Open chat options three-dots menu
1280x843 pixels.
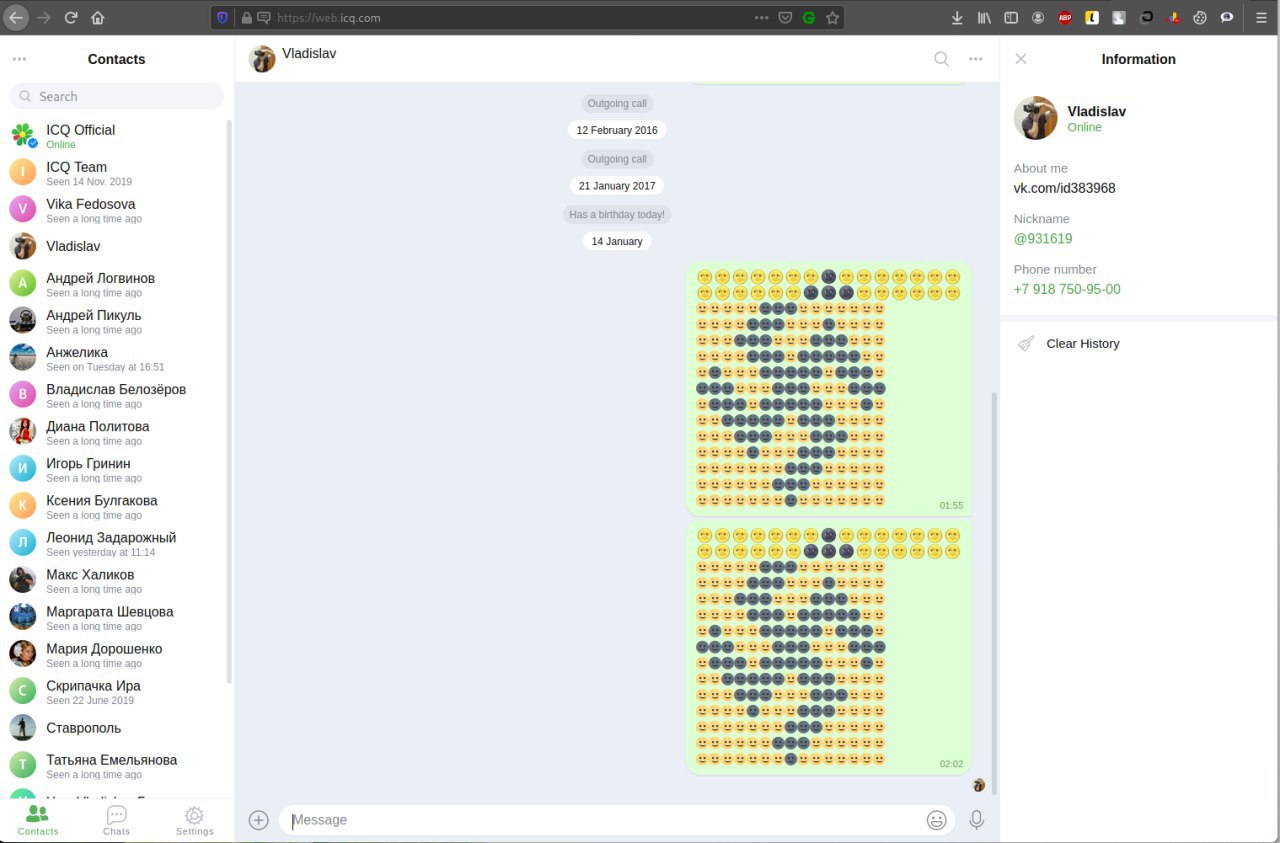[976, 59]
